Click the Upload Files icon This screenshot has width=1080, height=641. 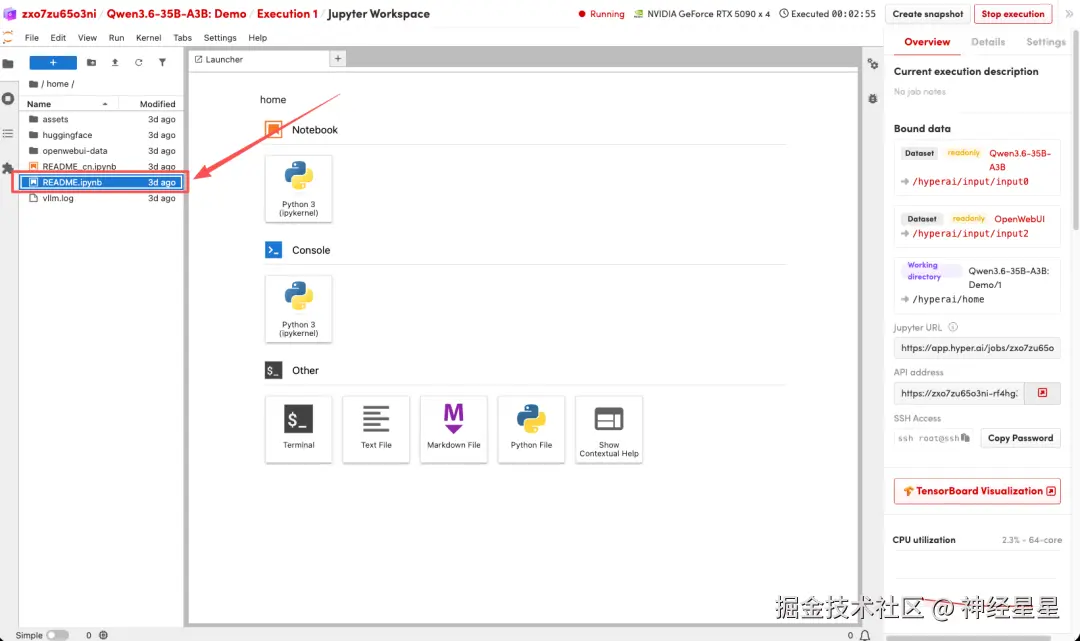(115, 63)
